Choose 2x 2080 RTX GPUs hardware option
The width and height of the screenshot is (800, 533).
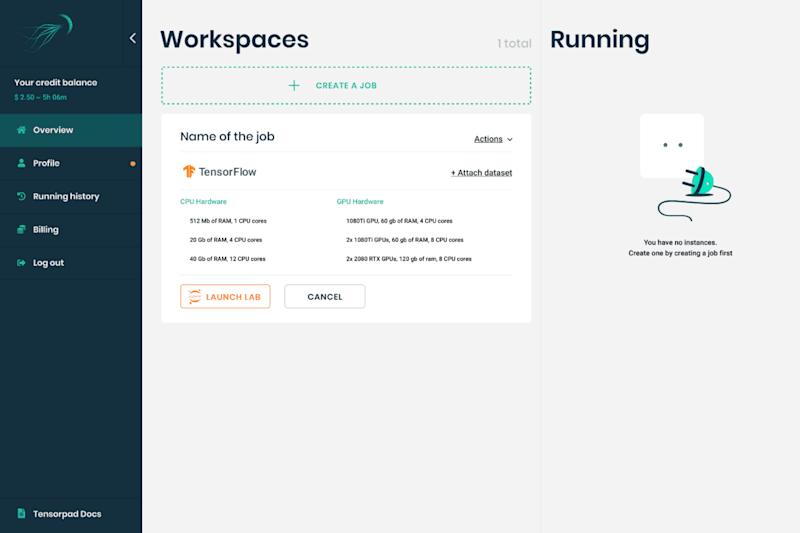point(409,259)
